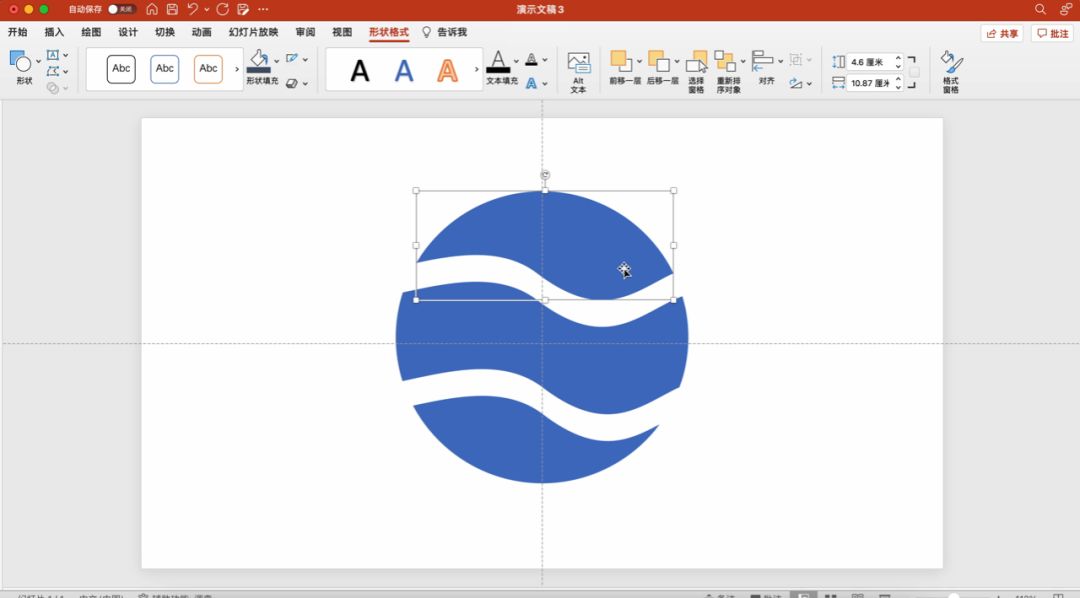Click the 告诉我 lightbulb search
Image resolution: width=1080 pixels, height=598 pixels.
click(444, 32)
